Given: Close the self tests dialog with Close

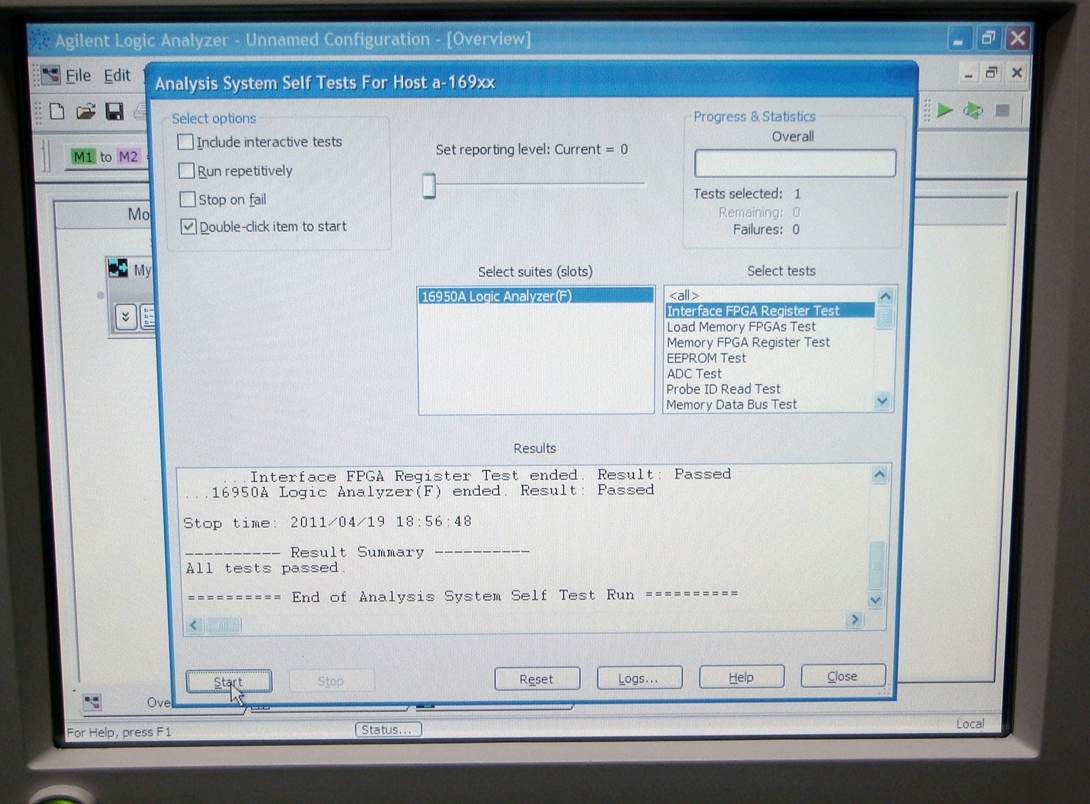Looking at the screenshot, I should pyautogui.click(x=843, y=675).
